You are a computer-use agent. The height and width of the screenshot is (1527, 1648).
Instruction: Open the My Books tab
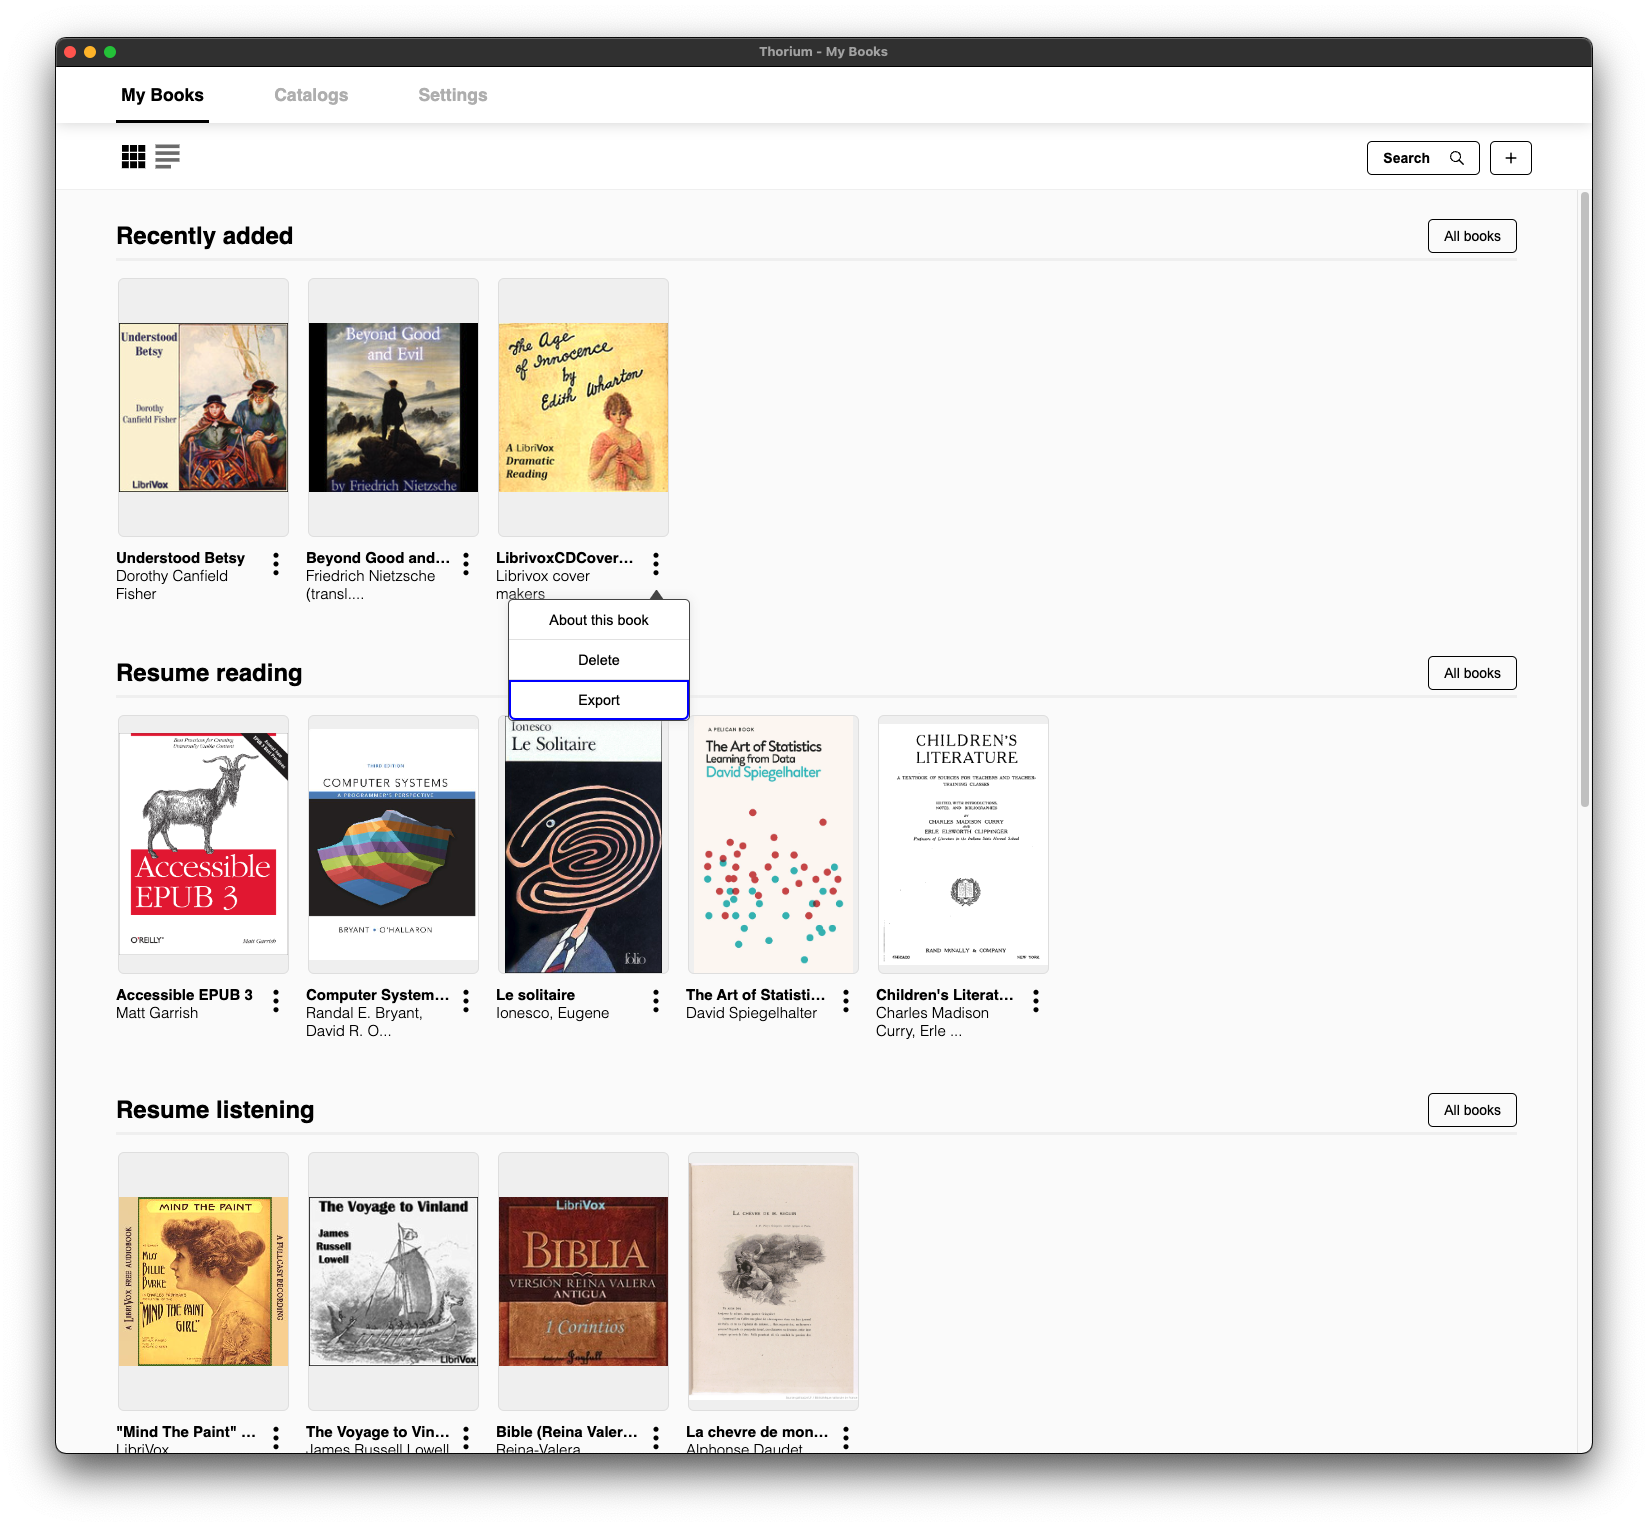162,95
